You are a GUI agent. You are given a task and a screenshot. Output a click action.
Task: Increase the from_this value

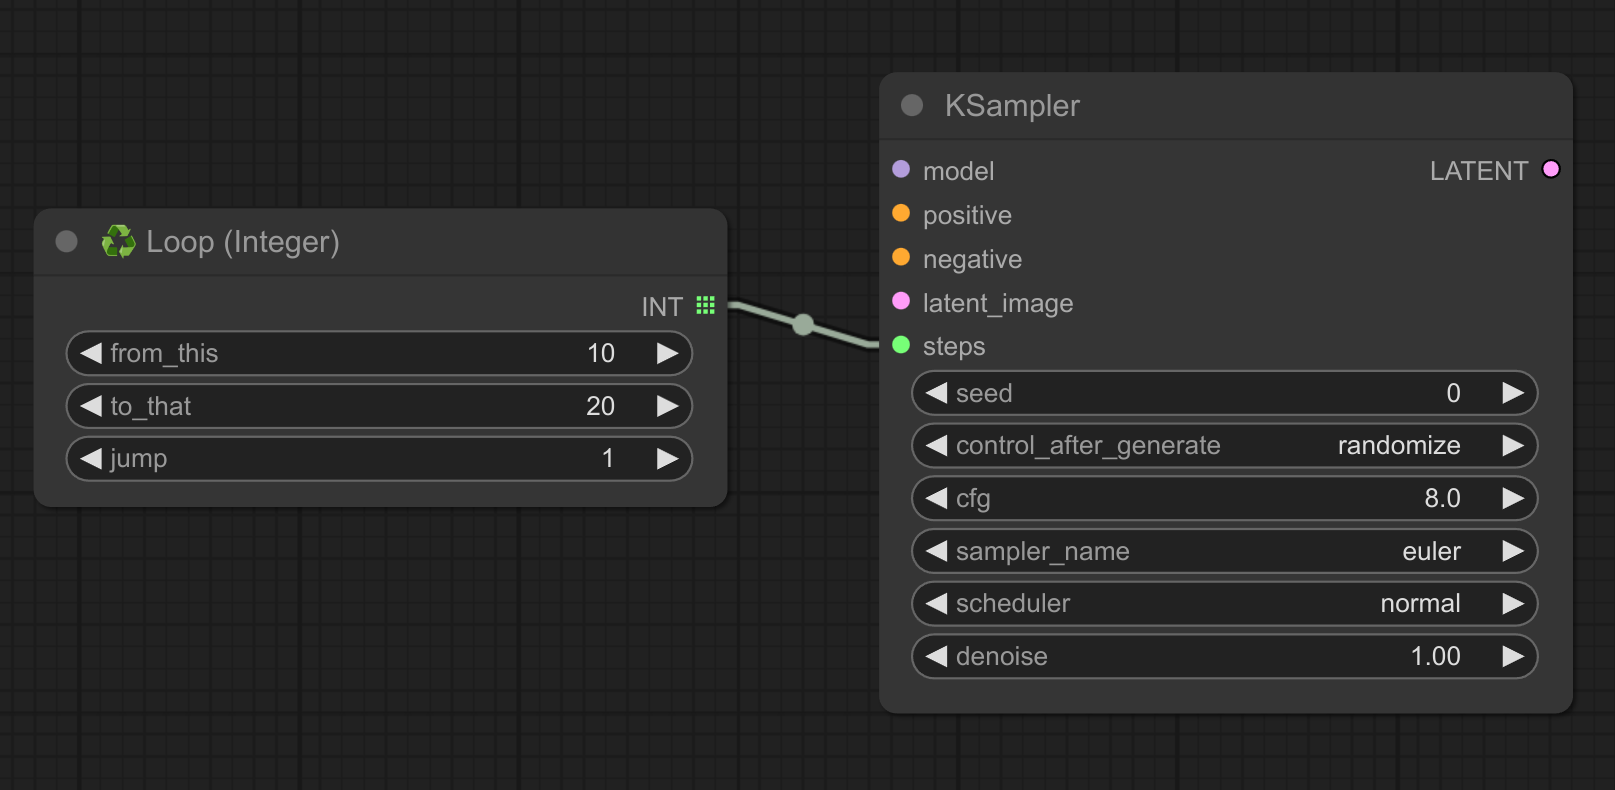pyautogui.click(x=667, y=353)
